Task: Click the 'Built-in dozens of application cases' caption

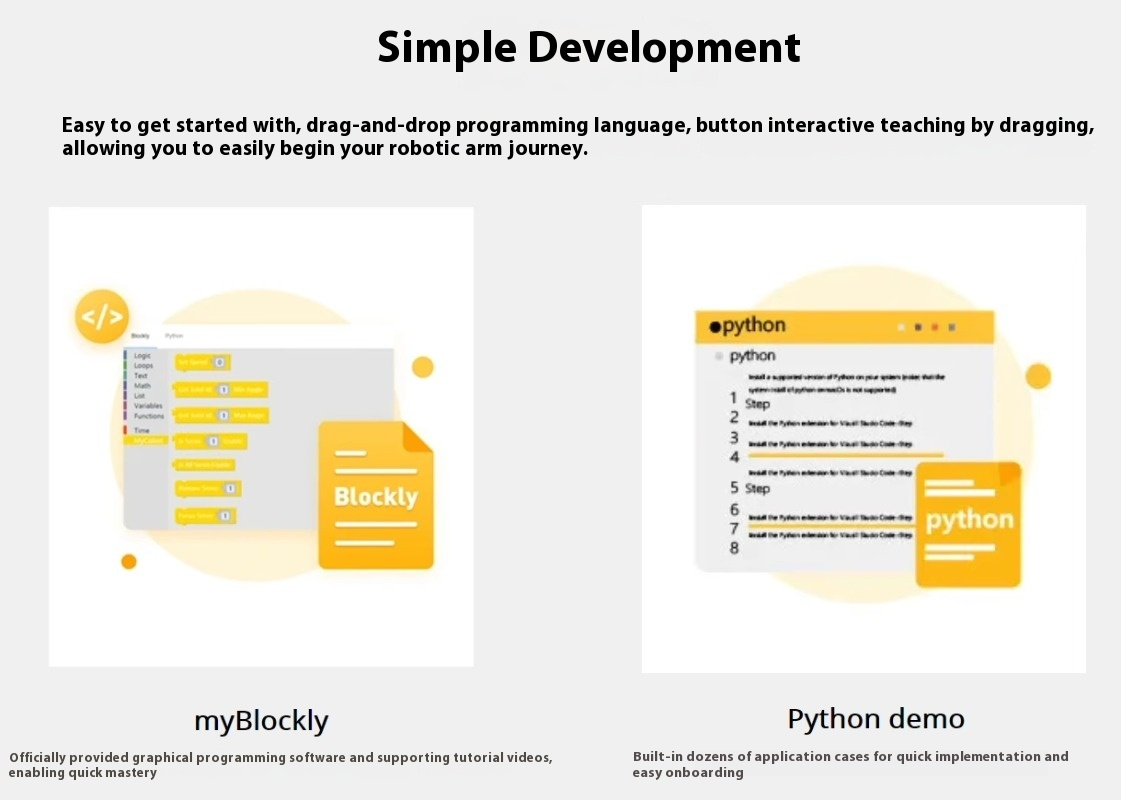Action: click(x=851, y=764)
